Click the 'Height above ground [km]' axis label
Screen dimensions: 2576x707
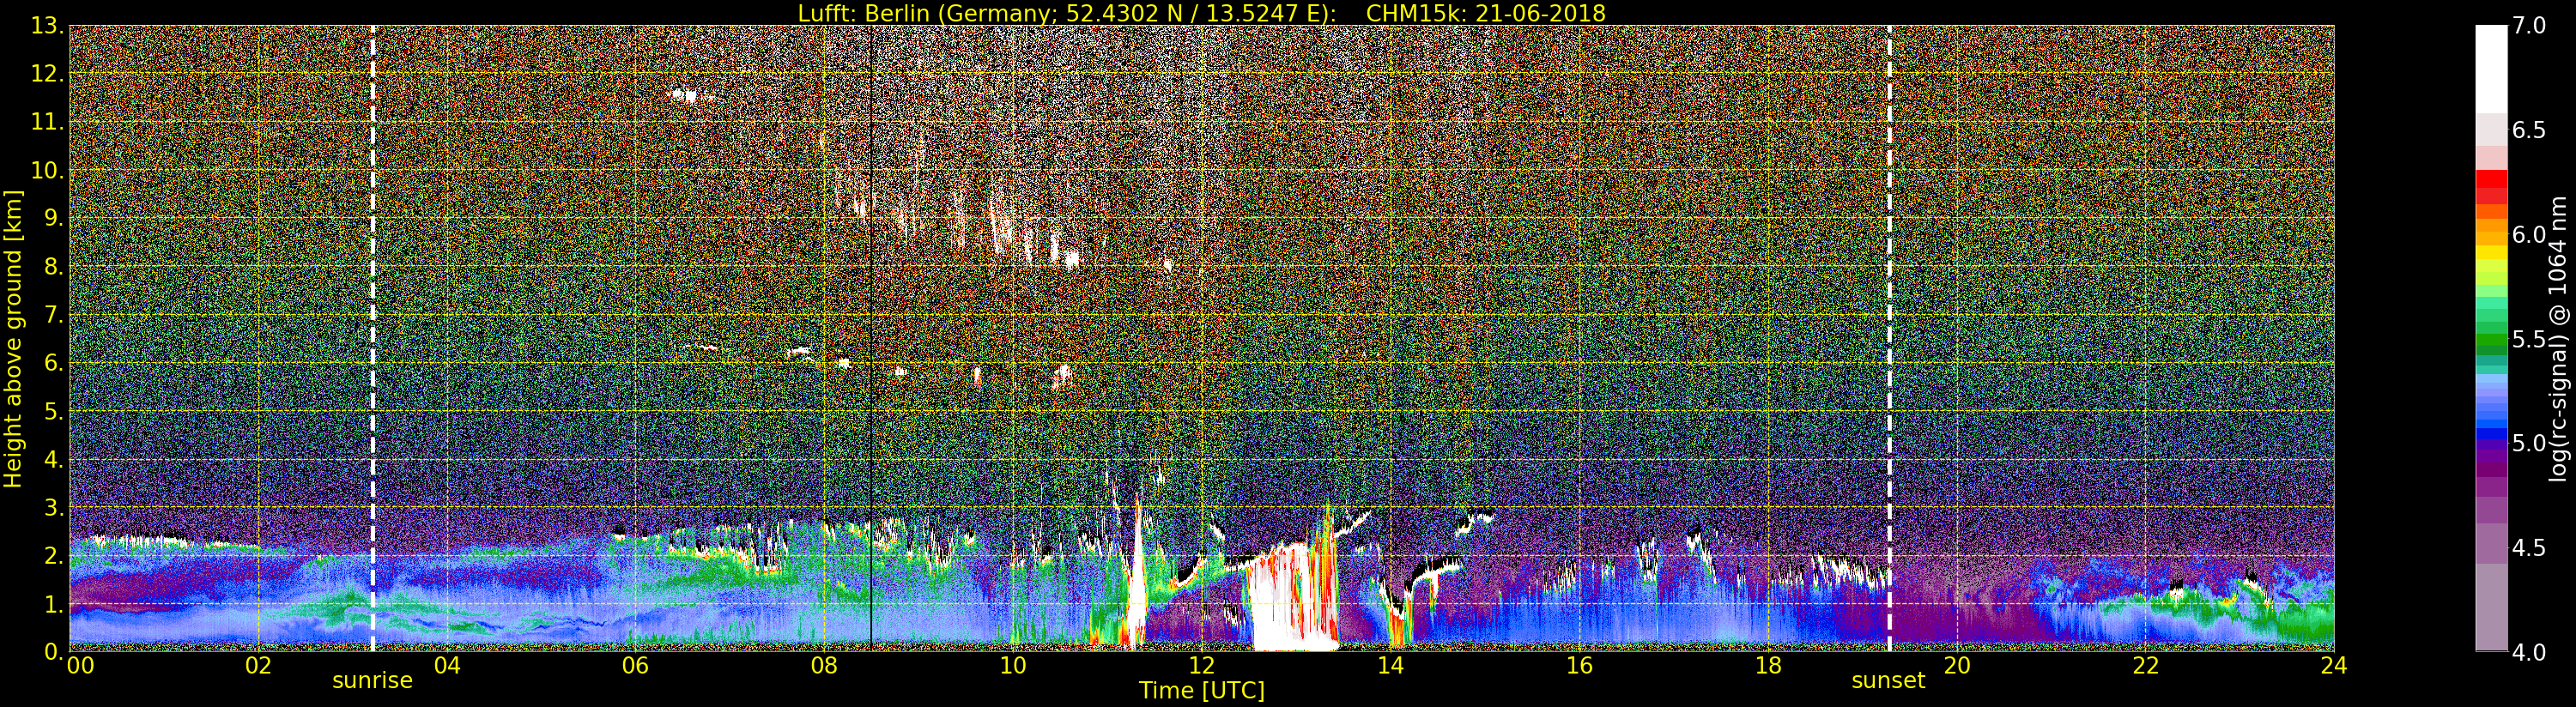[13, 338]
